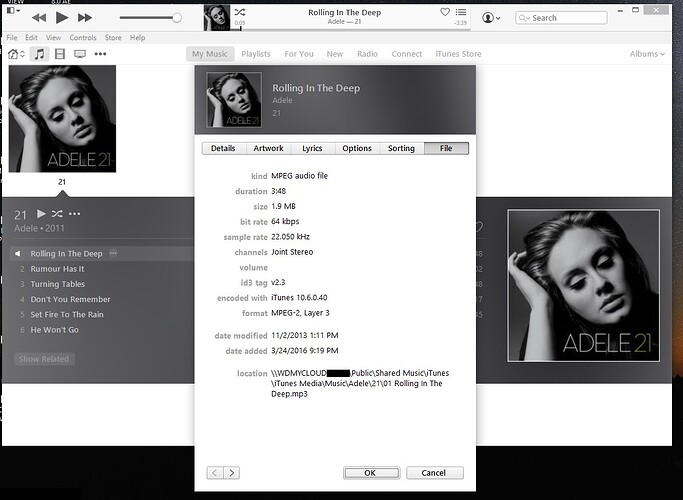The height and width of the screenshot is (500, 683).
Task: Open the Edit menu
Action: tap(31, 38)
